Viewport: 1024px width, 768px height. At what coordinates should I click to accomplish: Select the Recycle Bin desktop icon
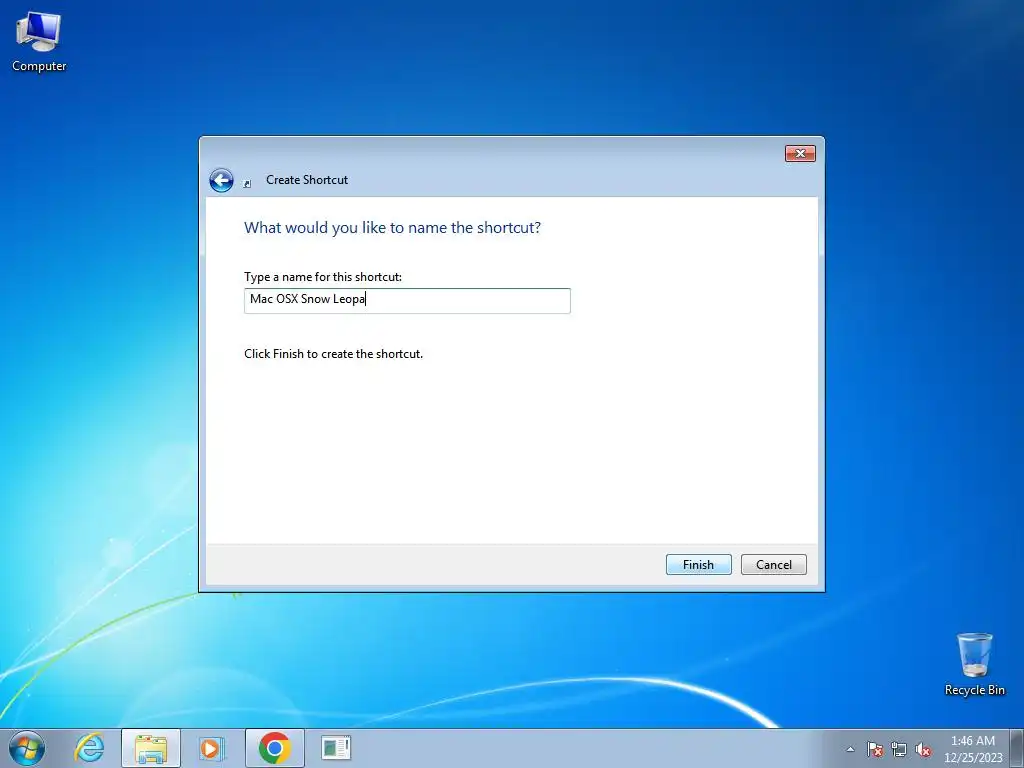pos(974,664)
